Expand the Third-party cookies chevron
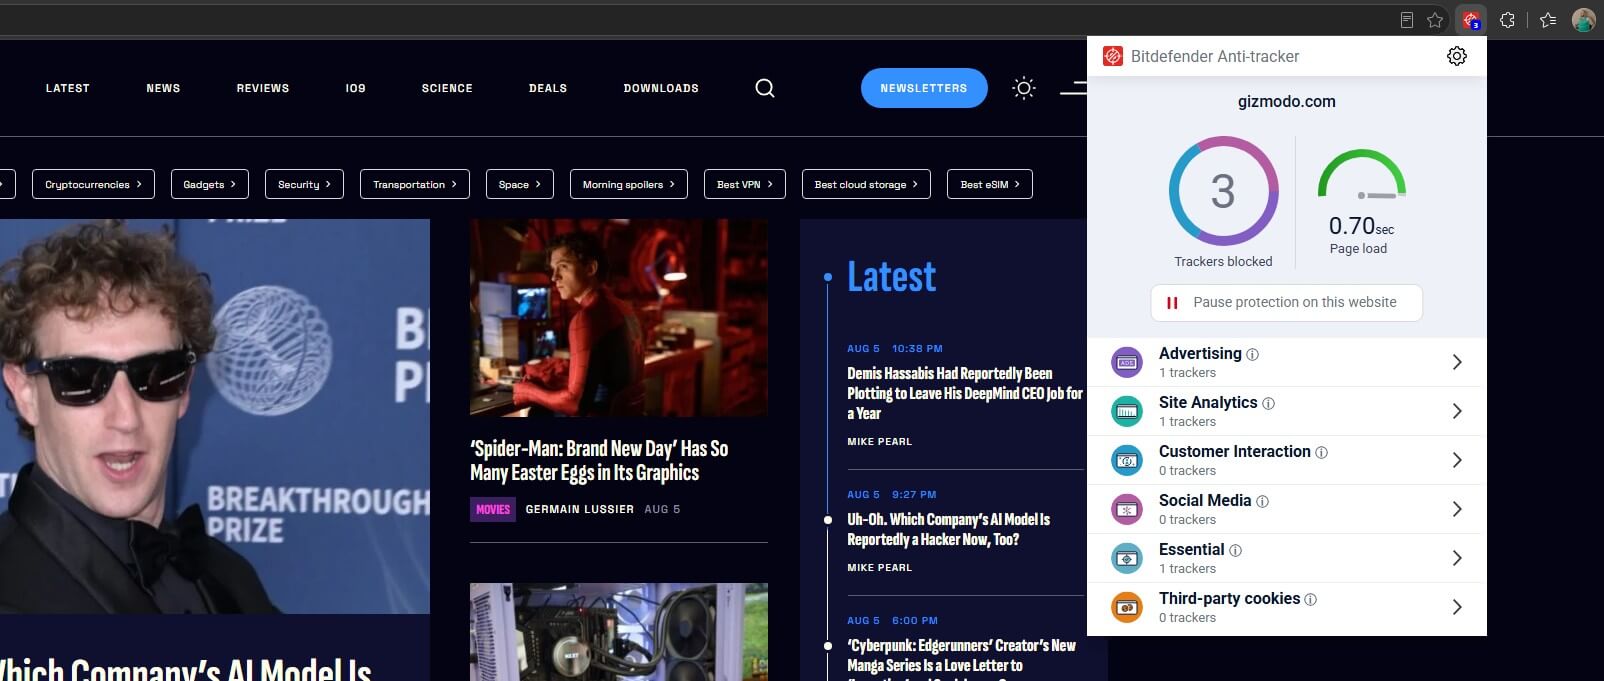Image resolution: width=1604 pixels, height=681 pixels. (1457, 607)
